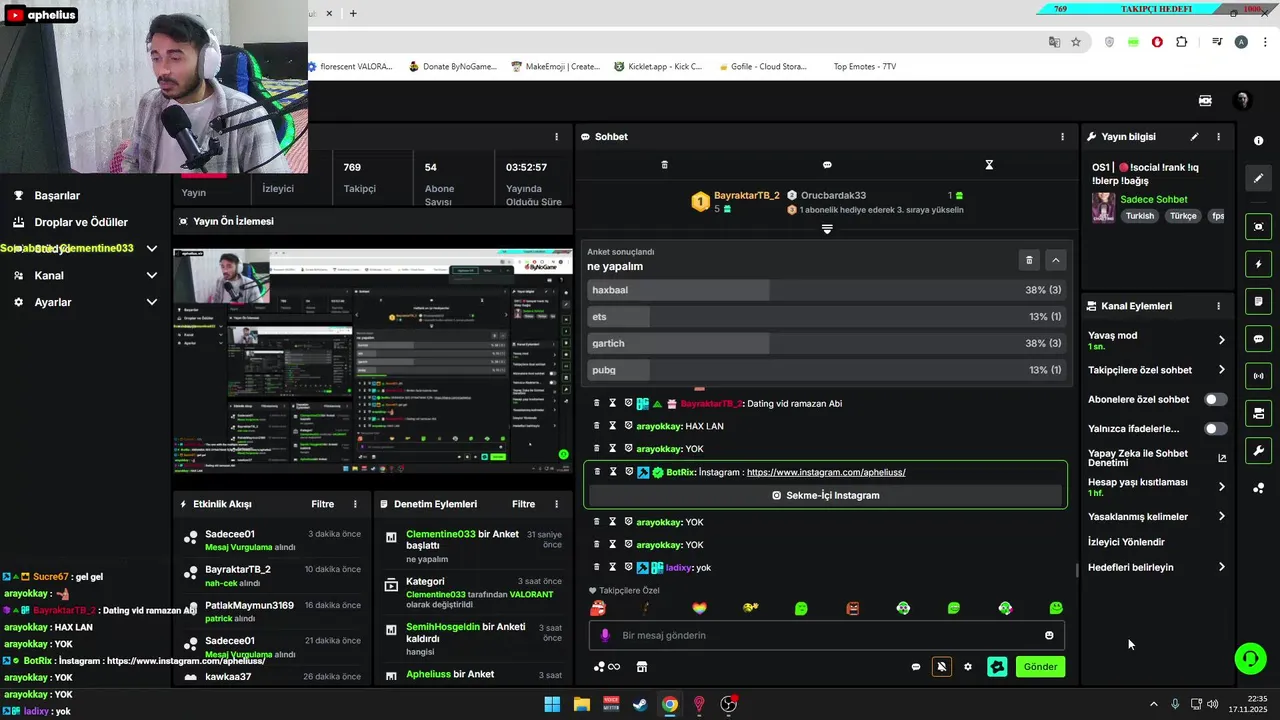Click the gartich poll result bar
Viewport: 1280px width, 720px height.
tap(826, 343)
